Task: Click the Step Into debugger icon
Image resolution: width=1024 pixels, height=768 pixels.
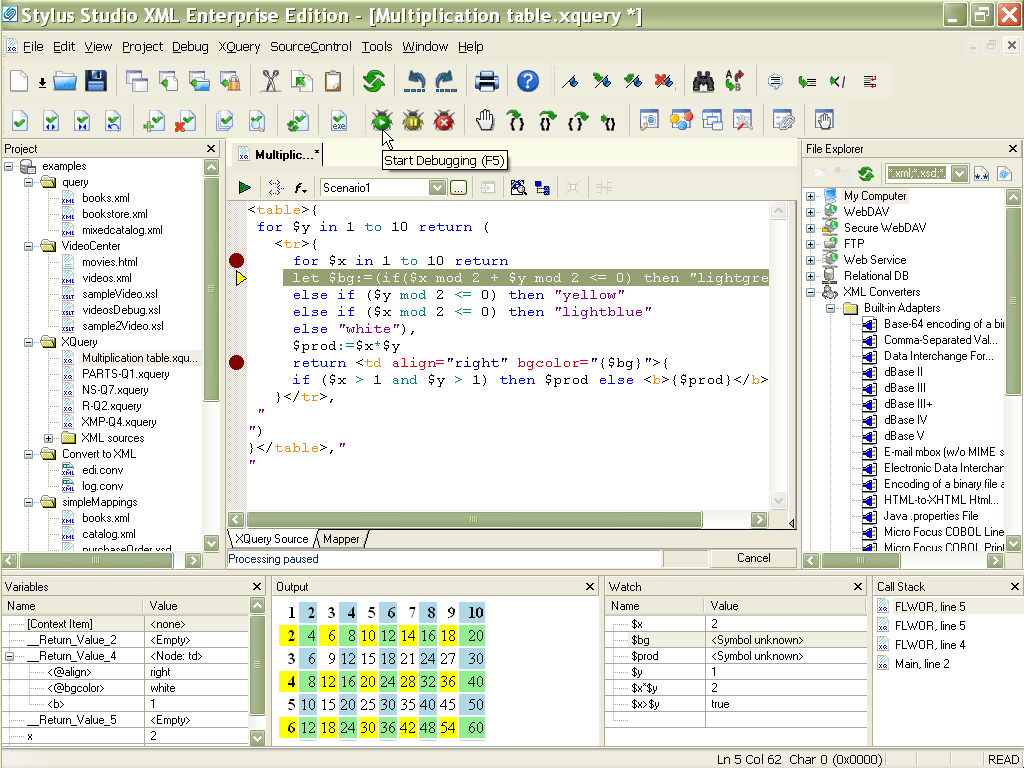Action: [x=516, y=120]
